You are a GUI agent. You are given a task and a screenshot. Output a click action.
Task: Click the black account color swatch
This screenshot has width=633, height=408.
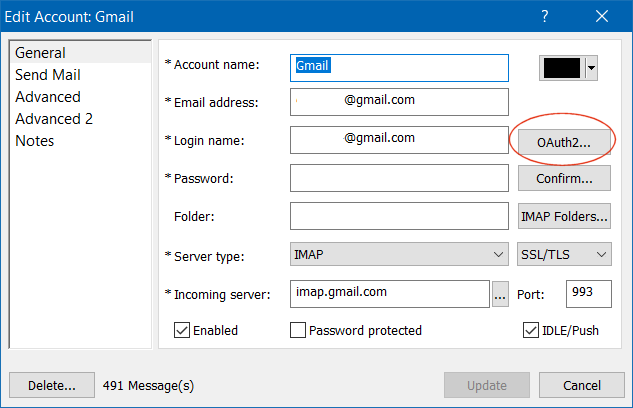tap(562, 68)
